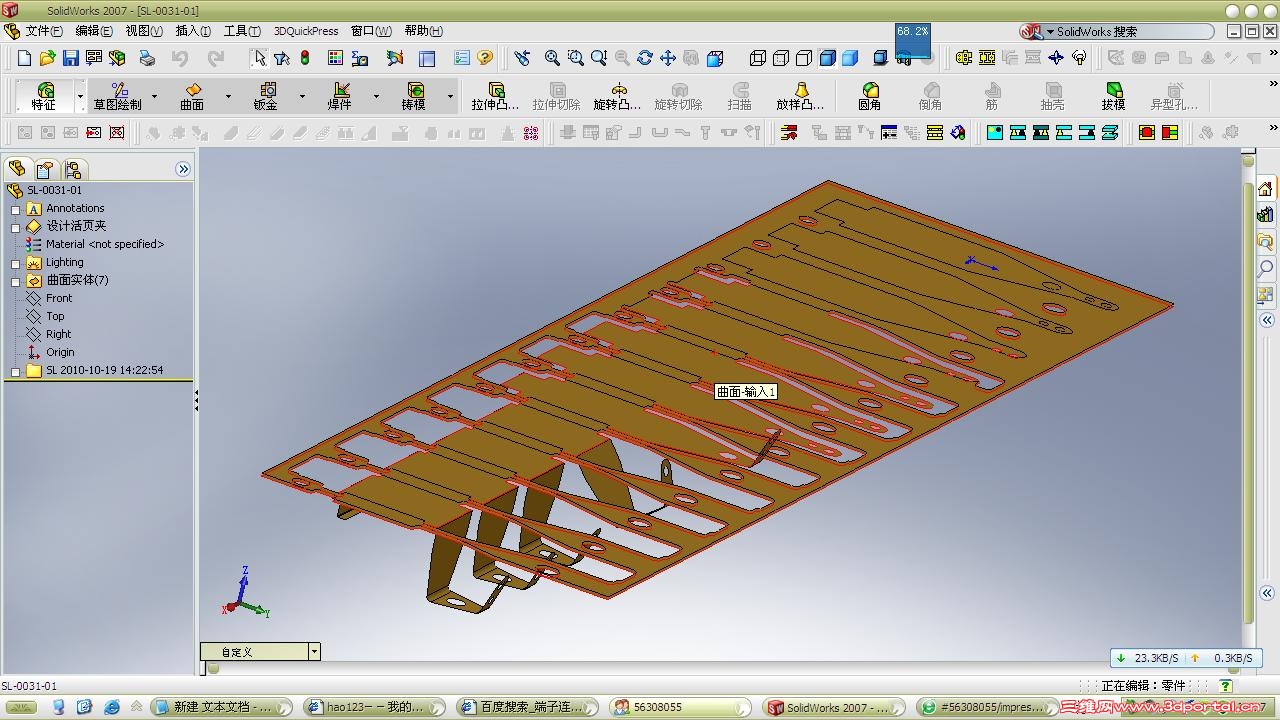Screen dimensions: 1280x720
Task: Open the dropdown arrow next to 草图绘制
Action: (x=154, y=96)
